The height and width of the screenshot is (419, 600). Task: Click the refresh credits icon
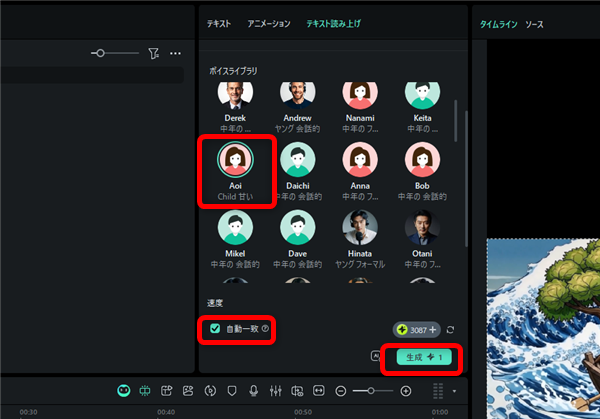[x=451, y=329]
